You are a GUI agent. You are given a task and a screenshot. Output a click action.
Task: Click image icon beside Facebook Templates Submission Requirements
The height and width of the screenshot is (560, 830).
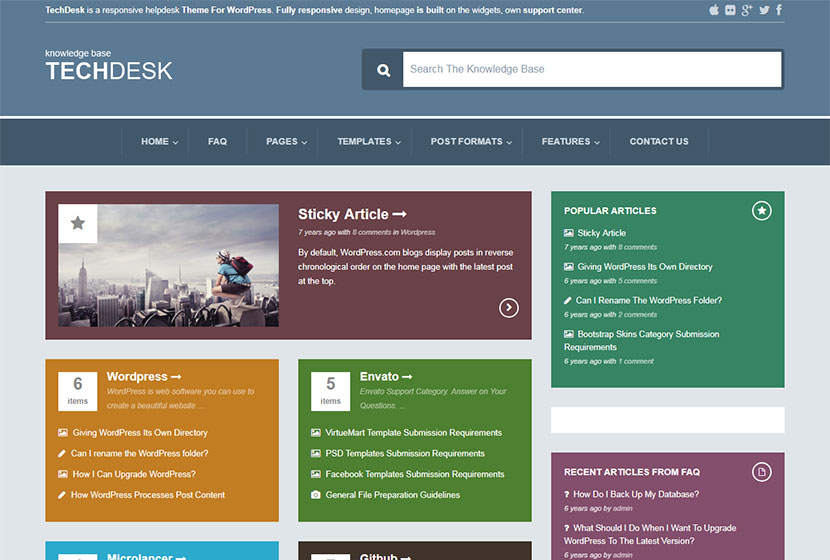click(x=316, y=474)
